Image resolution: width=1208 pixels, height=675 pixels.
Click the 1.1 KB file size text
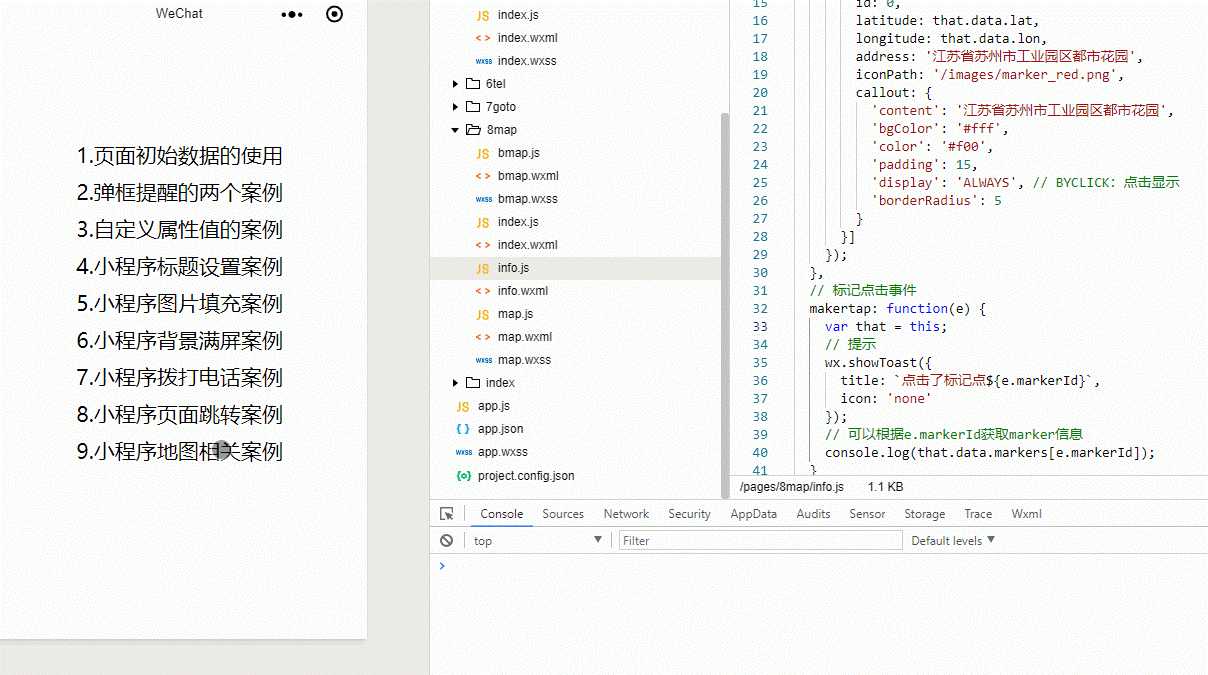pyautogui.click(x=885, y=487)
